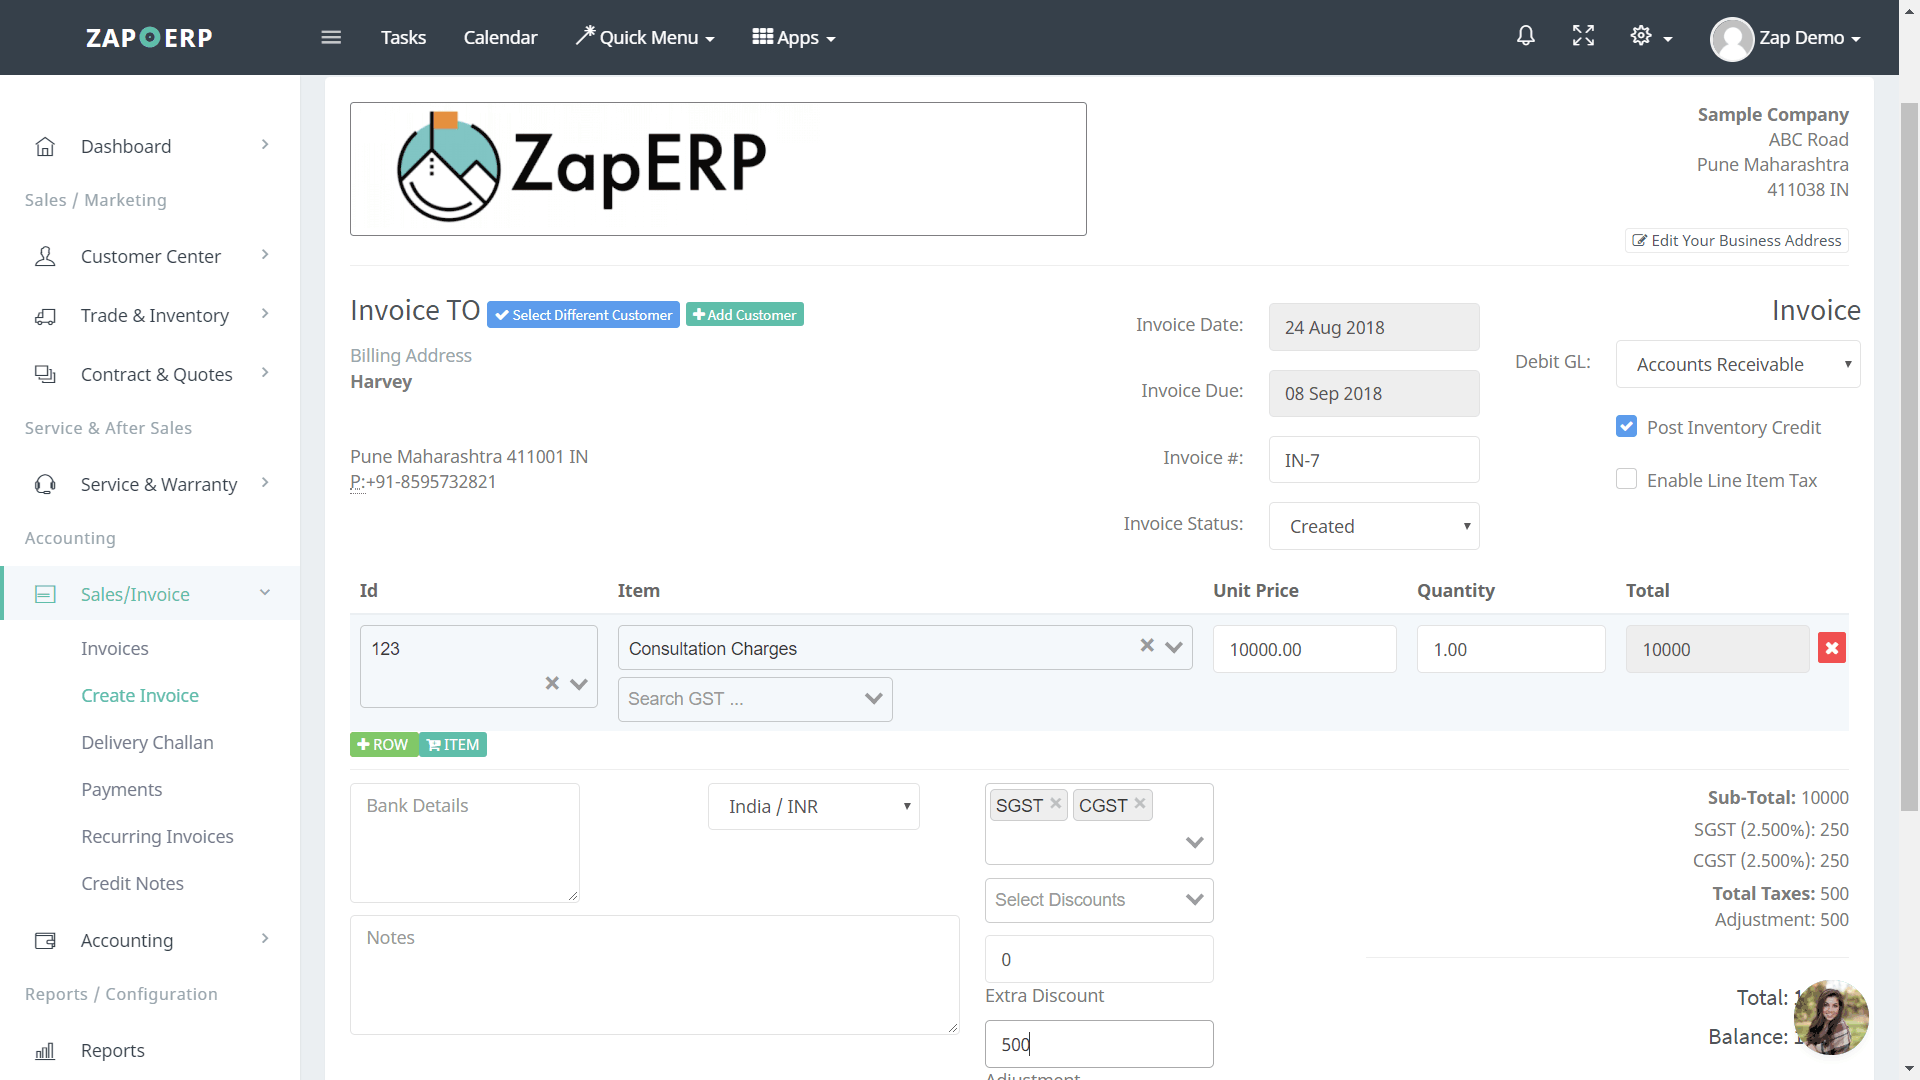The image size is (1920, 1080).
Task: Open the Calendar menu item
Action: (x=500, y=37)
